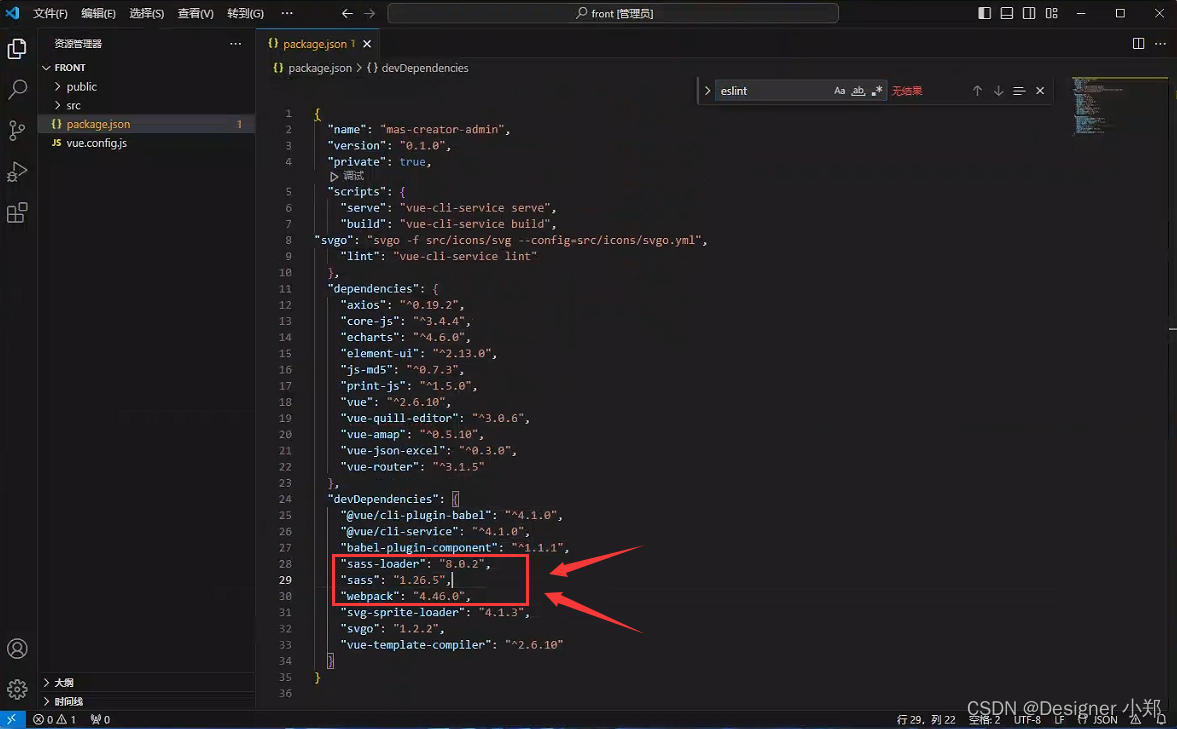Screen dimensions: 1177x729
Task: Enable find in selection
Action: (x=1019, y=91)
